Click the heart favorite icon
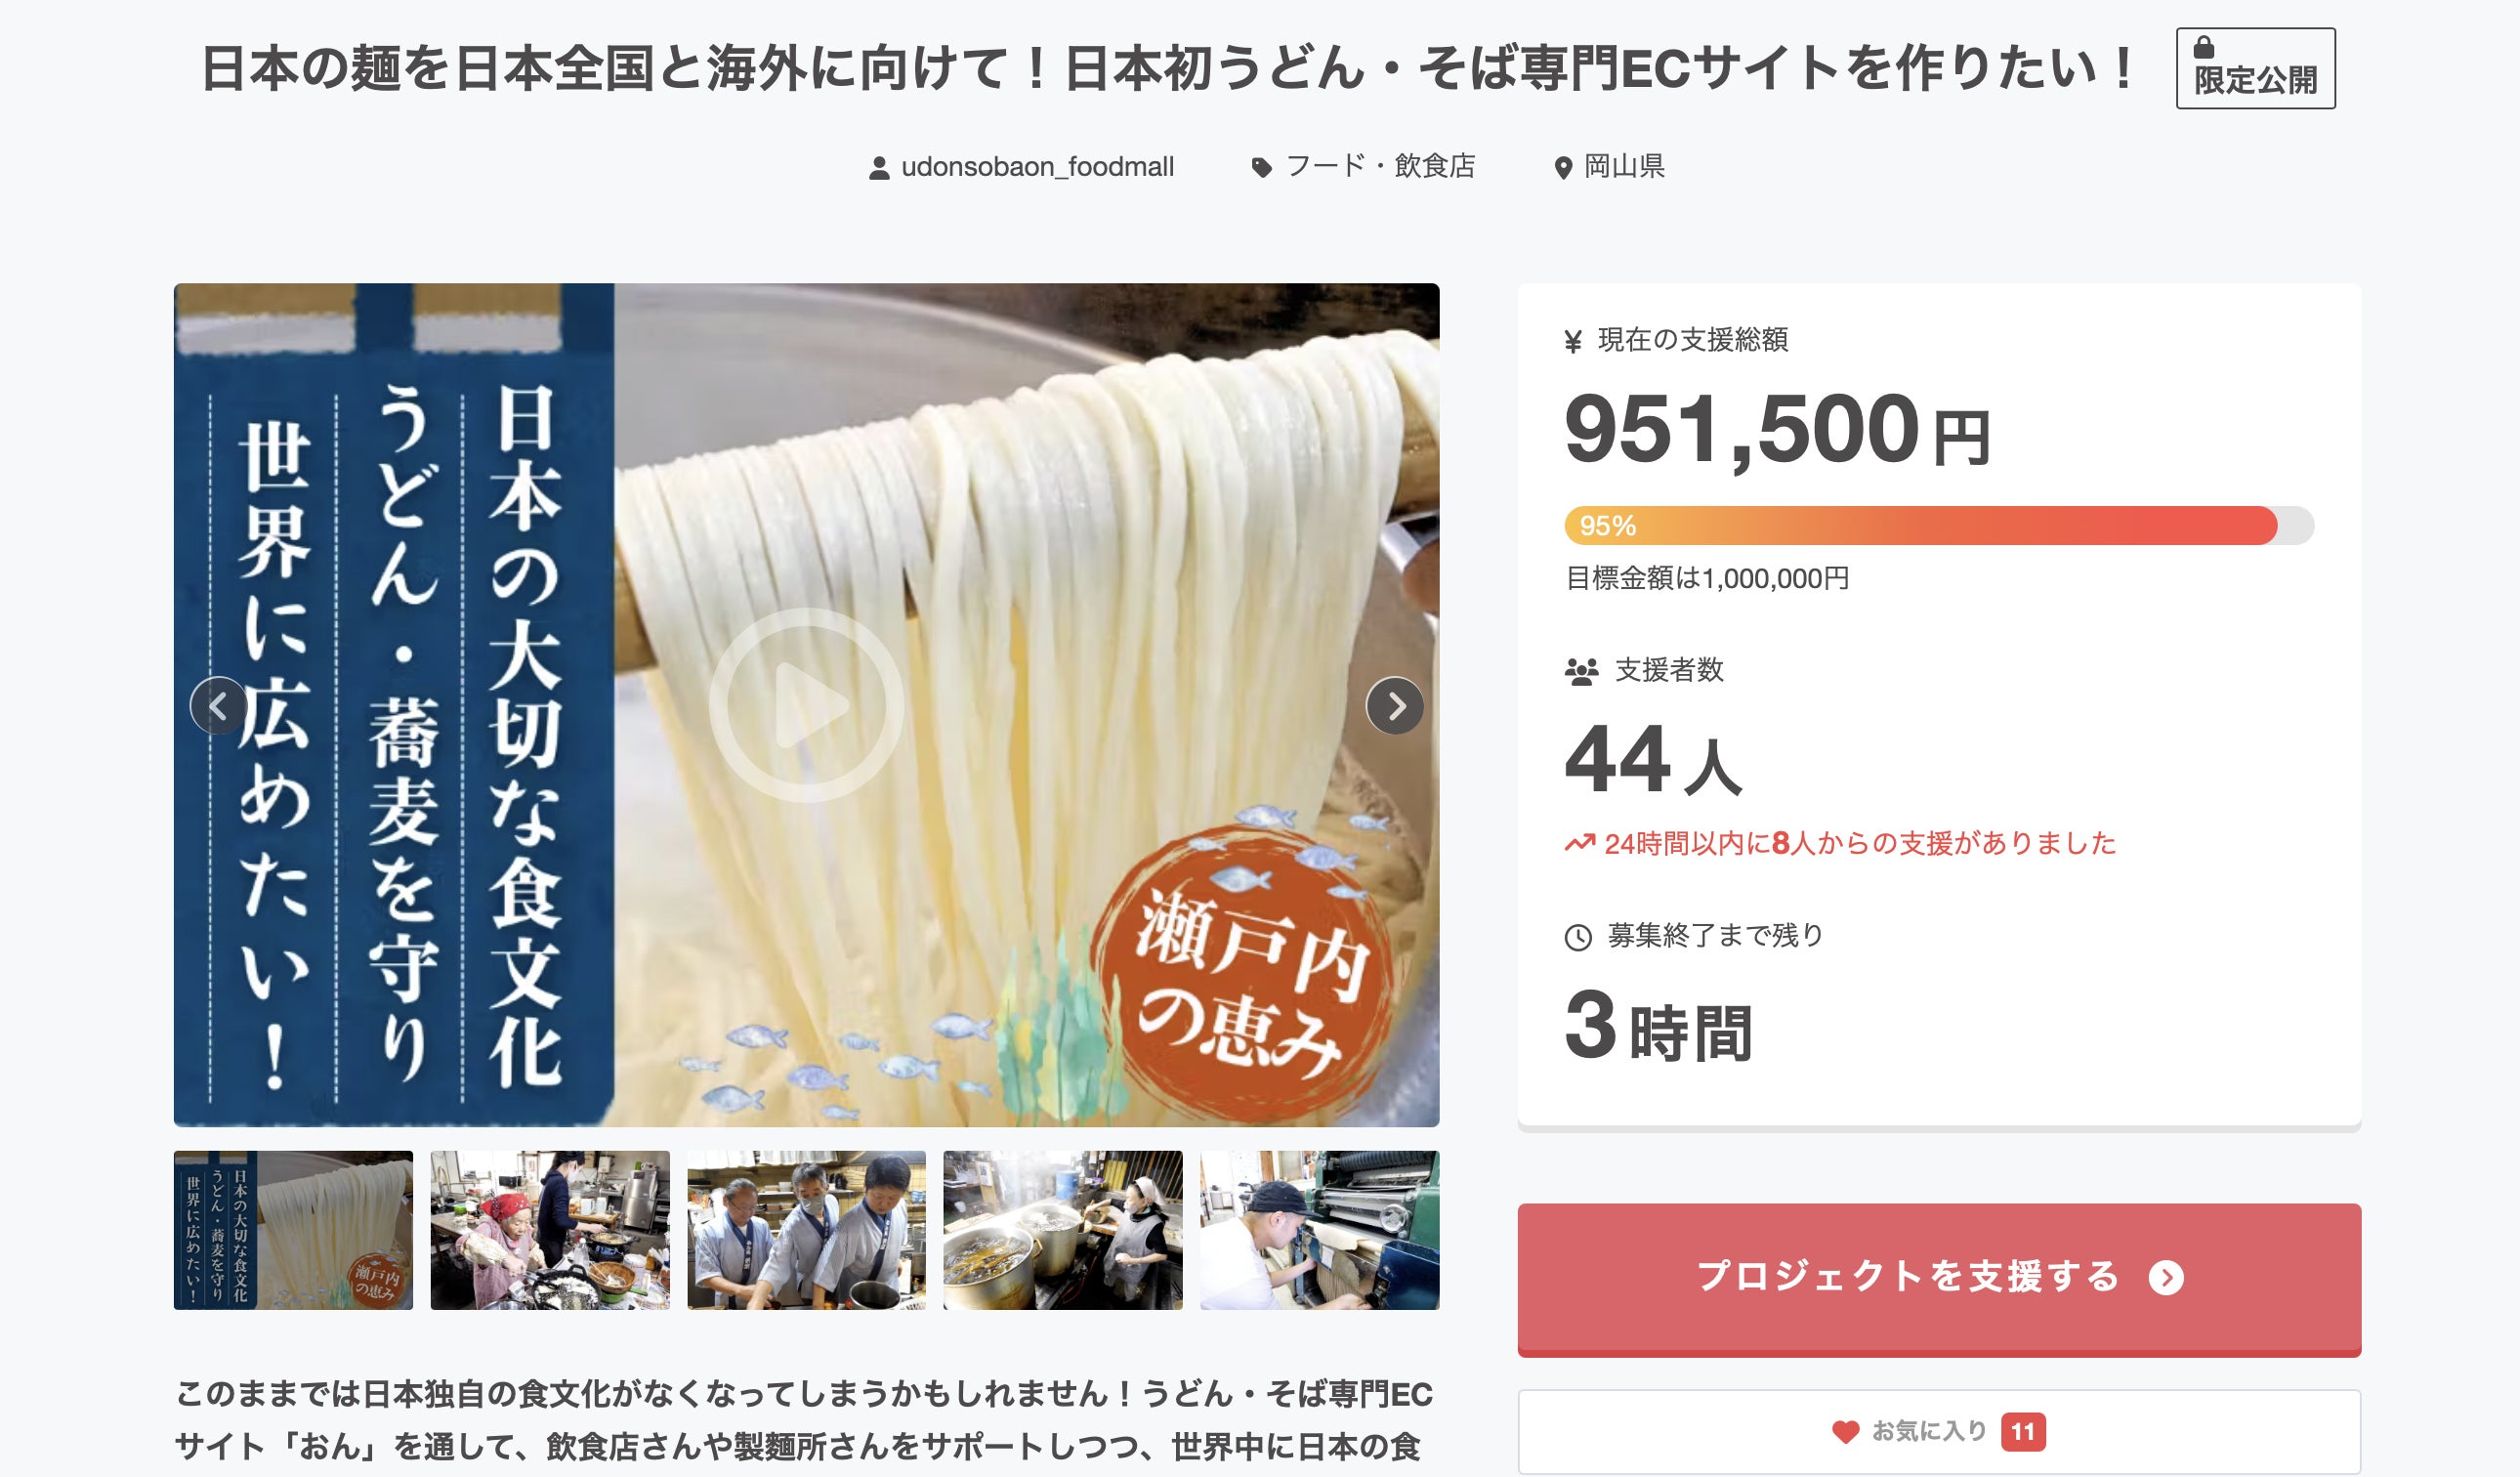2520x1477 pixels. [1845, 1432]
